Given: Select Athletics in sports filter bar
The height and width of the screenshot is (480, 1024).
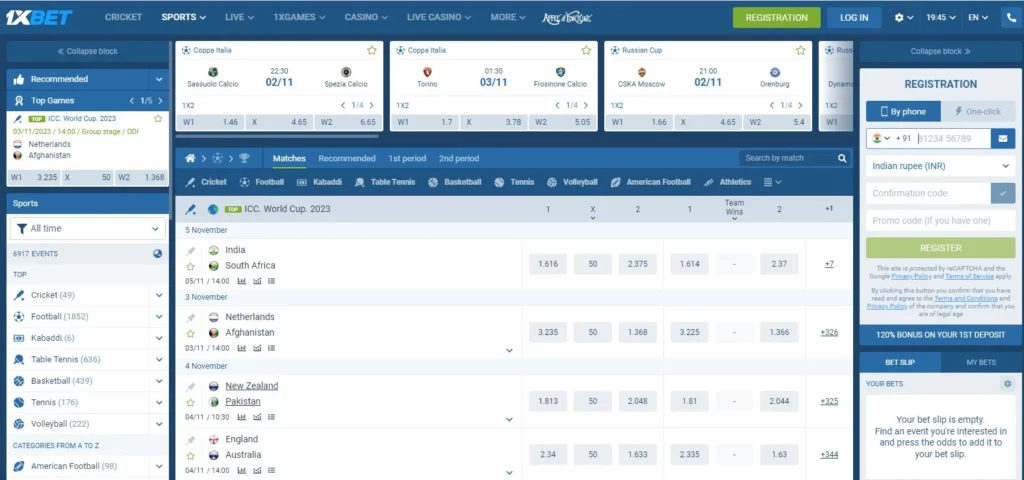Looking at the screenshot, I should pyautogui.click(x=728, y=182).
